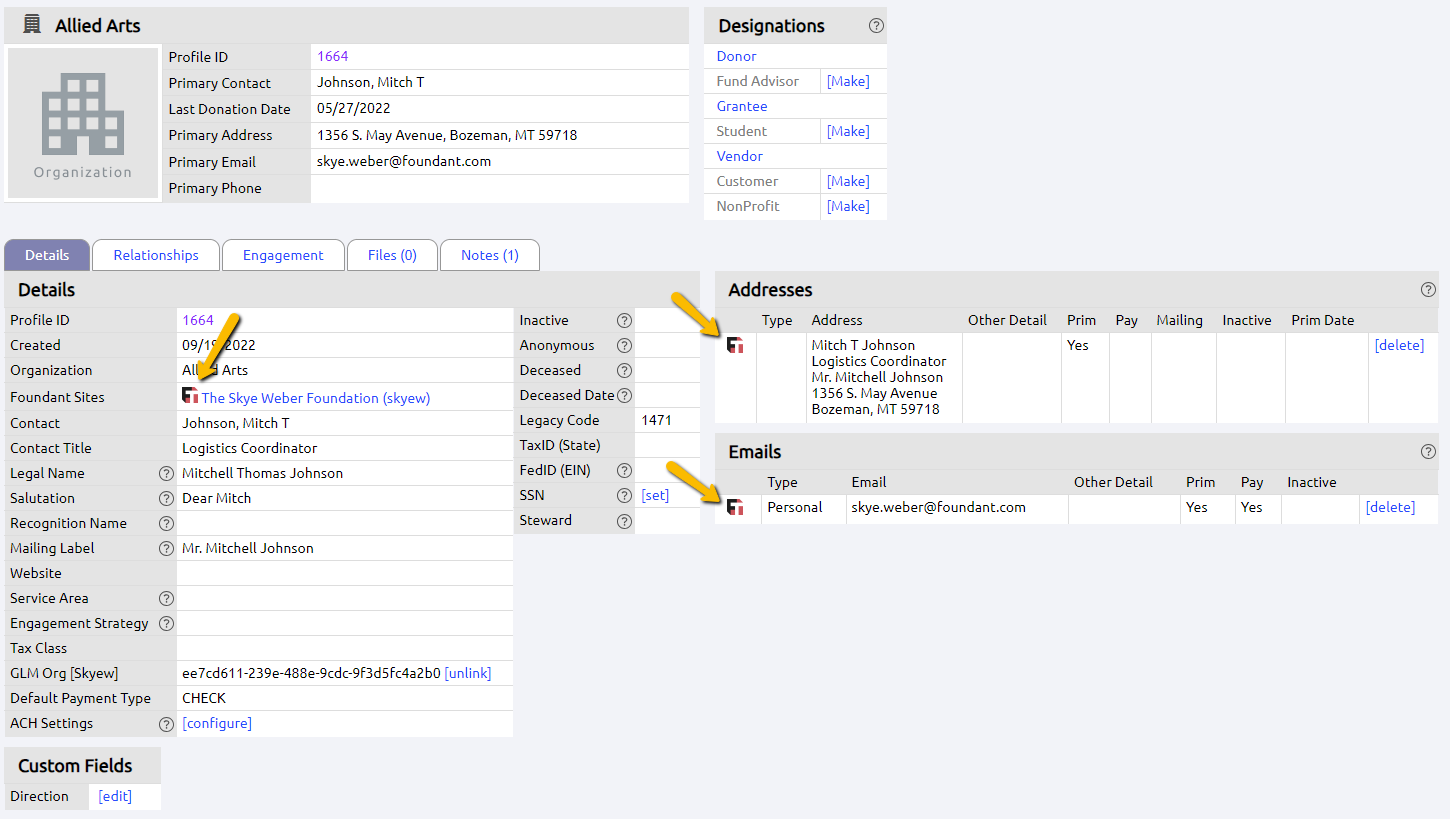This screenshot has width=1450, height=819.
Task: Open the Emails panel help icon
Action: [x=1428, y=451]
